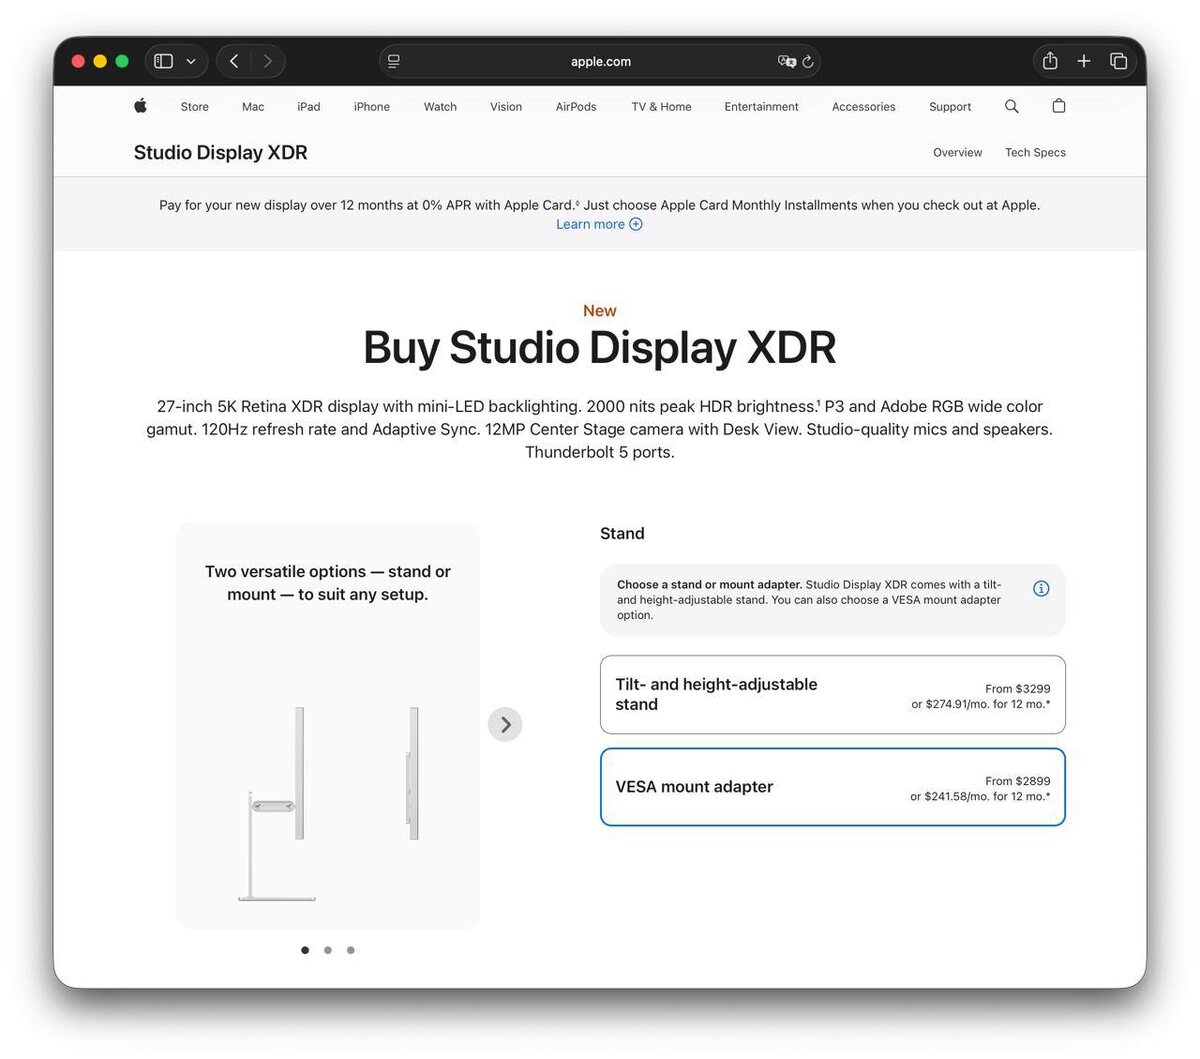This screenshot has height=1059, width=1200.
Task: Advance gallery with next chevron button
Action: pyautogui.click(x=505, y=724)
